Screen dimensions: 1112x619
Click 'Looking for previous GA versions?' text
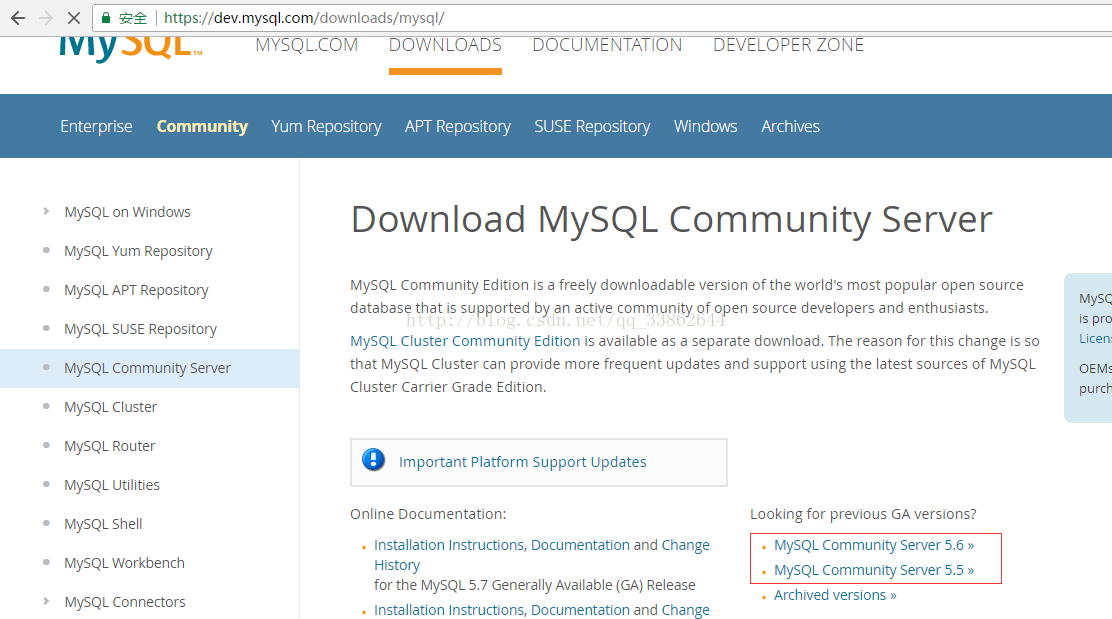(x=863, y=514)
